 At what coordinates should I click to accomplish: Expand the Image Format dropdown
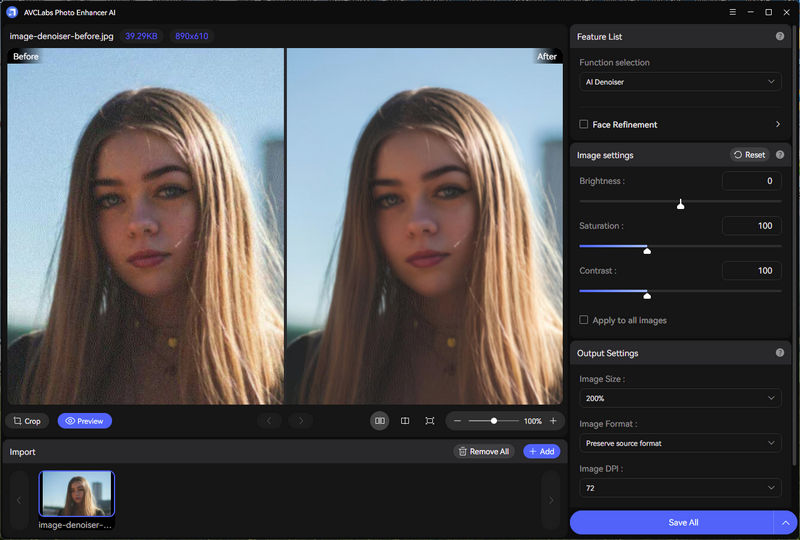click(680, 443)
